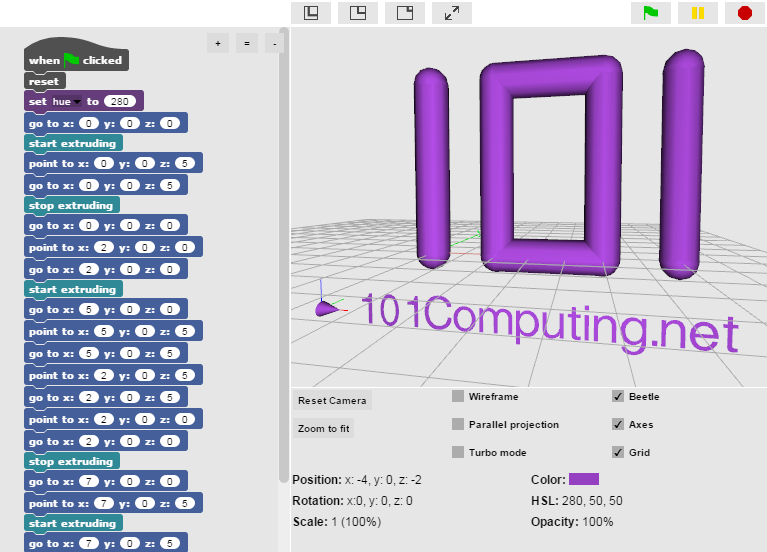Click the green flag run button
Screen dimensions: 767x552
[651, 13]
